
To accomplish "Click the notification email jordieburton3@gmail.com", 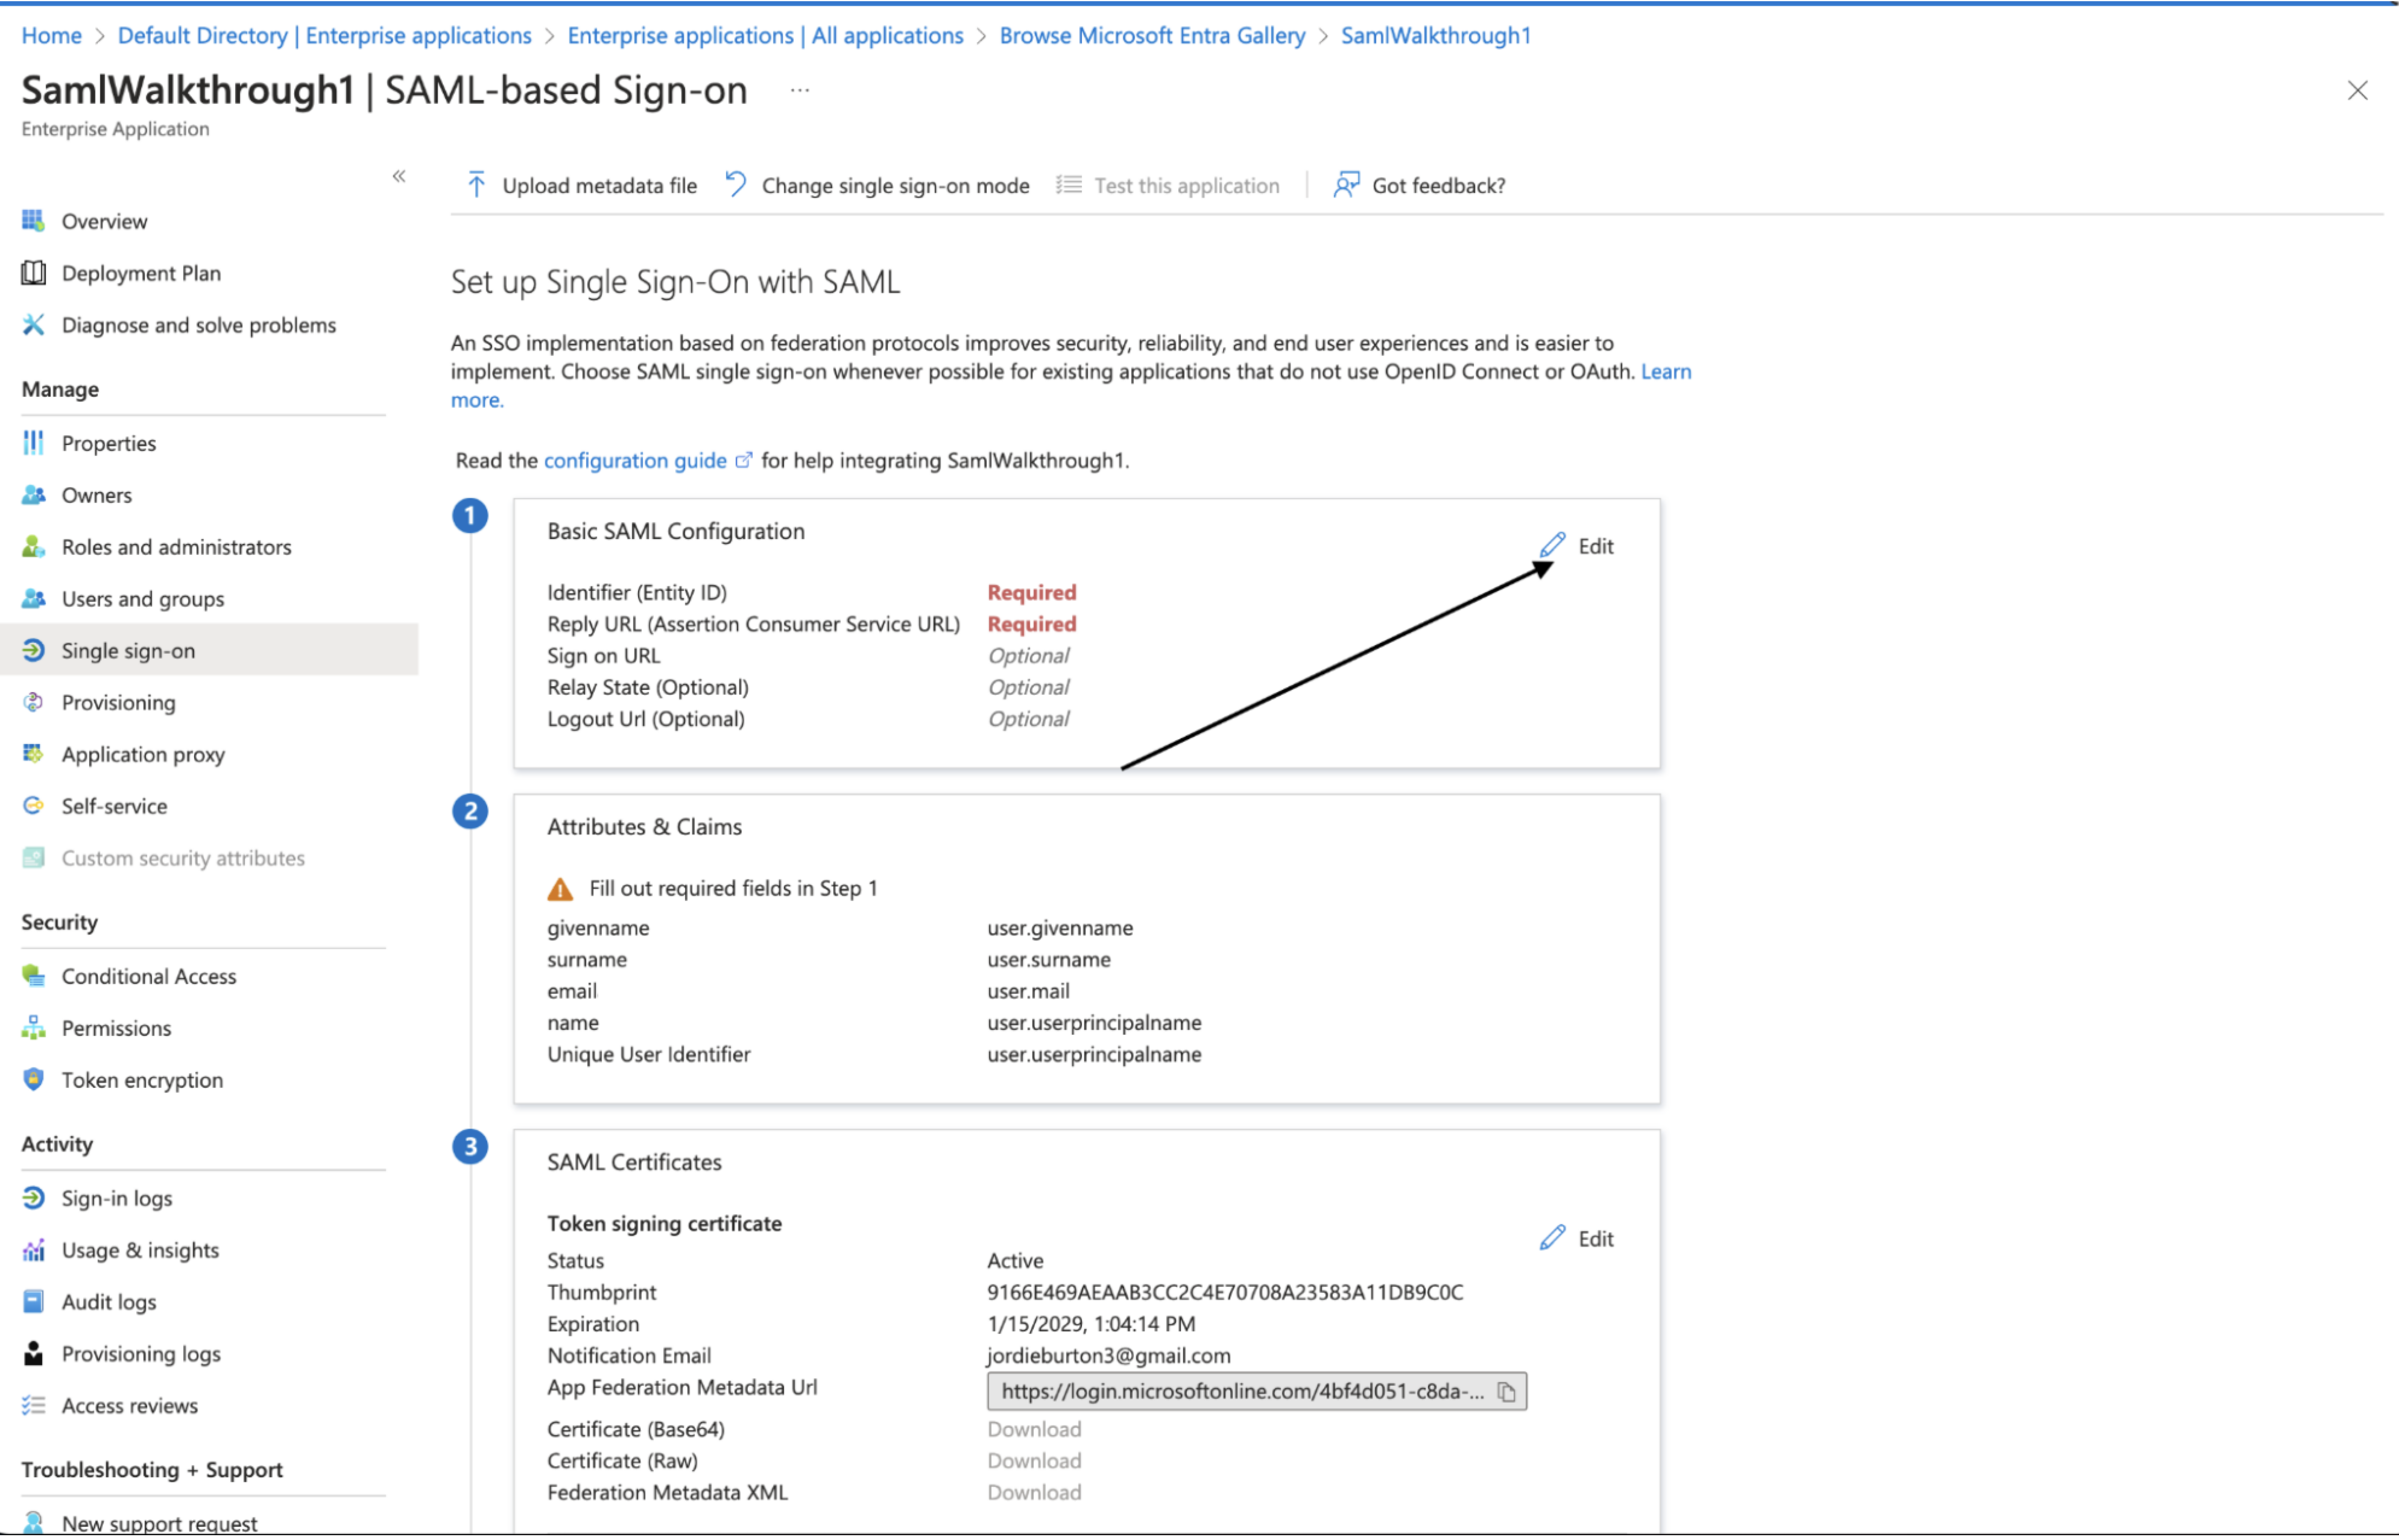I will point(1109,1356).
